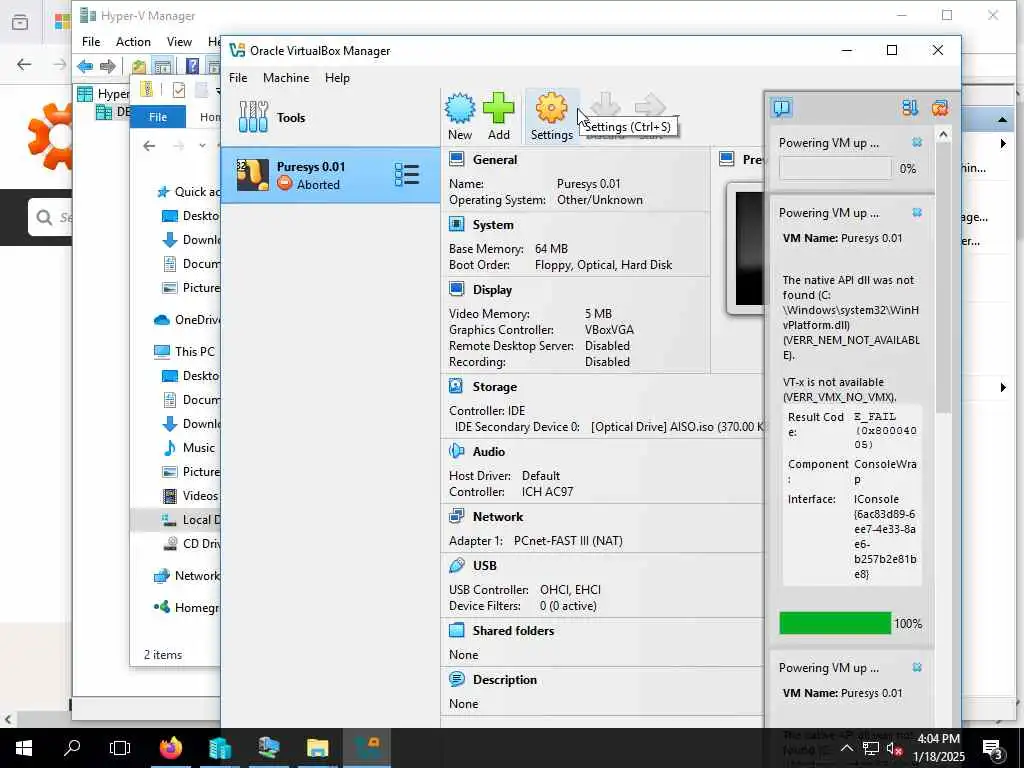Click the Display section monitor icon
This screenshot has height=768, width=1024.
point(456,289)
